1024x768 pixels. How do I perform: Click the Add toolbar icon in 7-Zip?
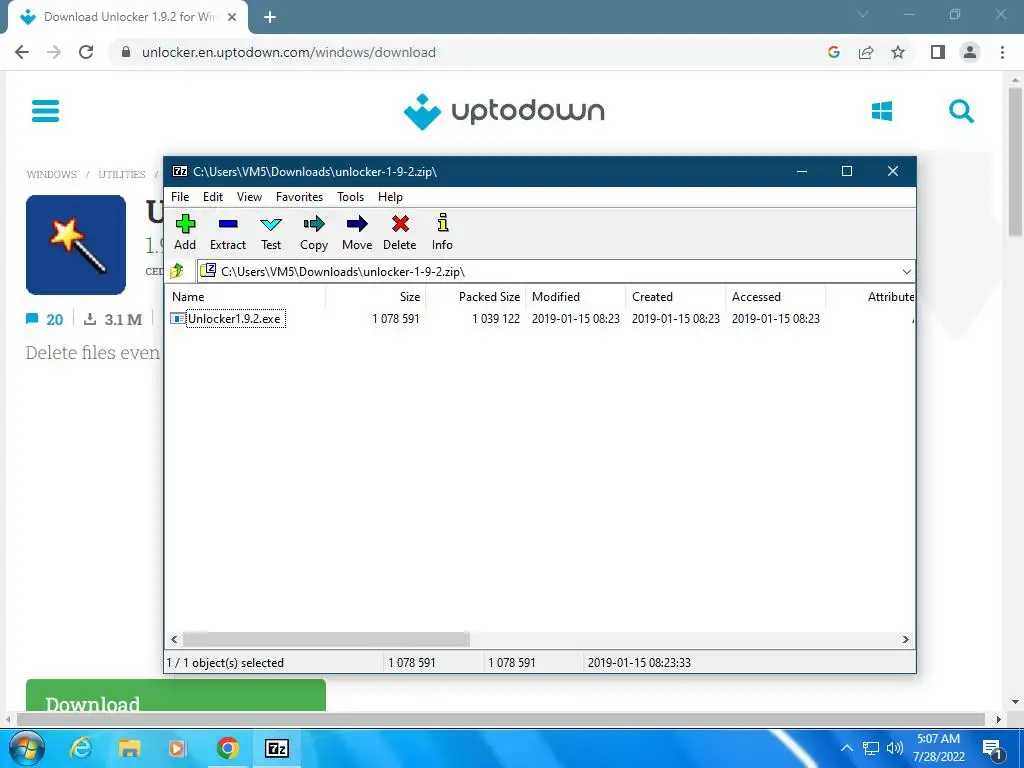(185, 224)
